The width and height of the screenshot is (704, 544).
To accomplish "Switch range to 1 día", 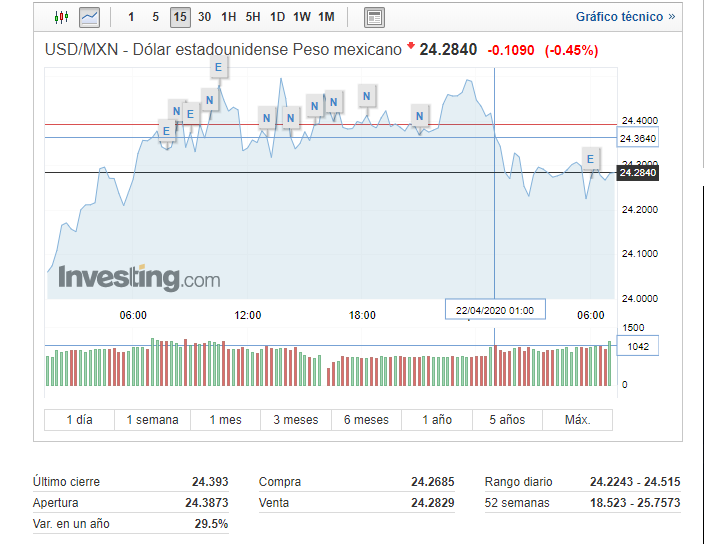I will (79, 420).
